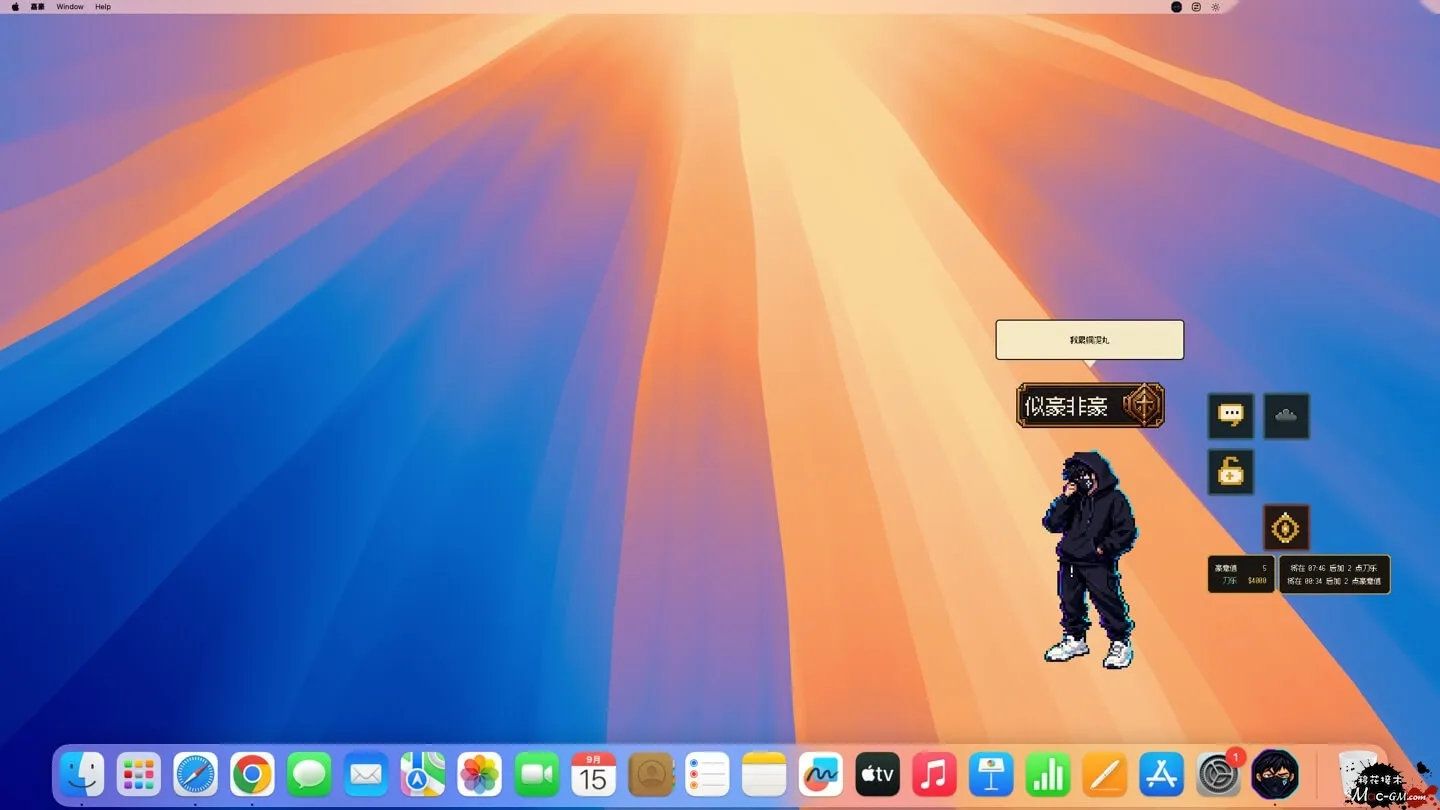Screen dimensions: 1440x810
Task: Open Pages from the Dock
Action: click(1105, 775)
